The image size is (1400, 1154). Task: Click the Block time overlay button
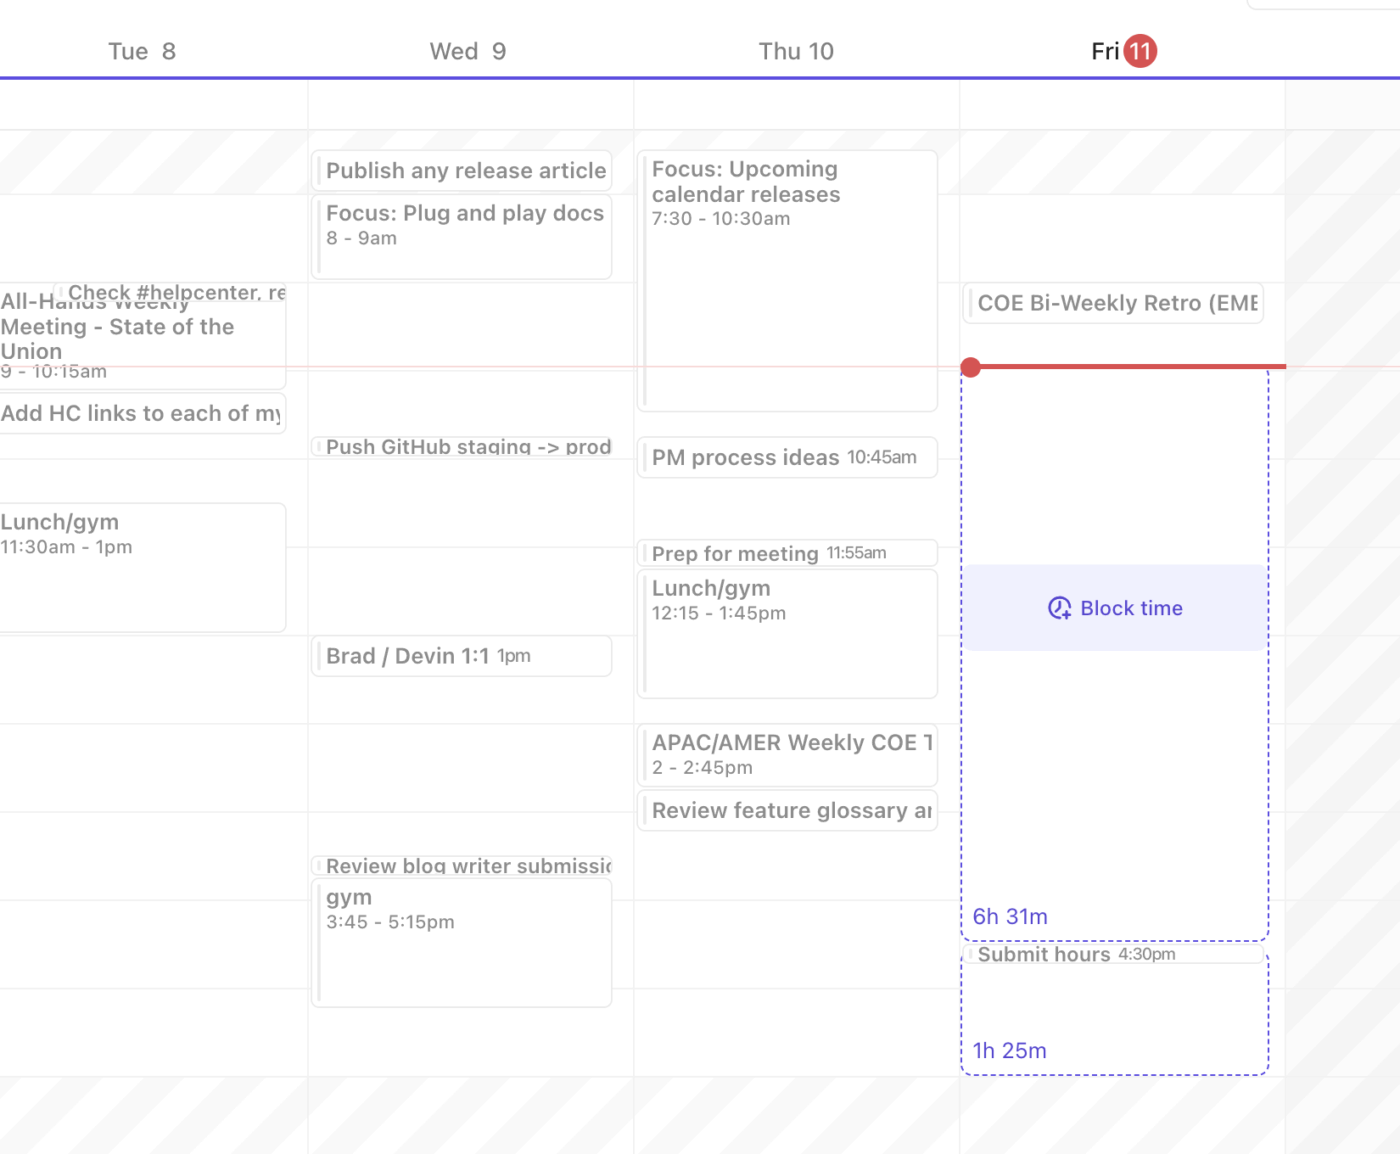(1113, 608)
